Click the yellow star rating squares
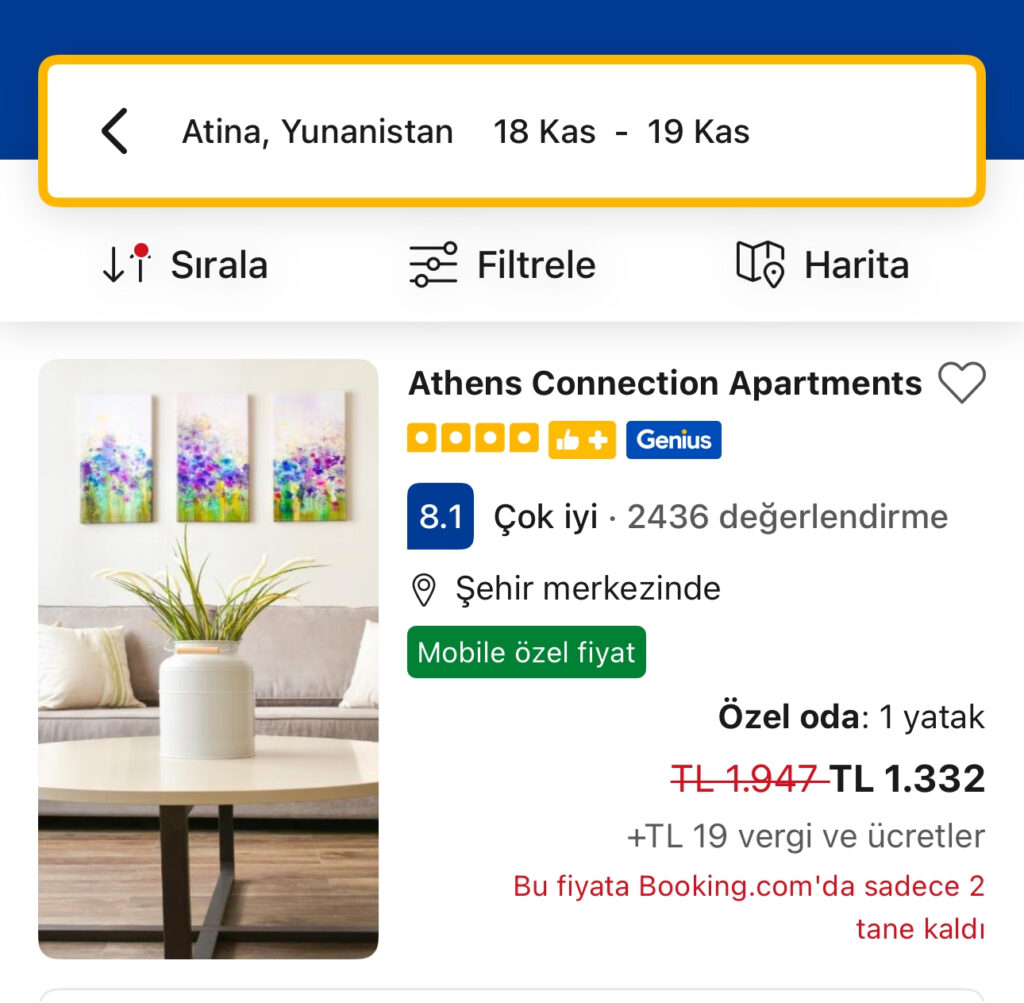1024x1003 pixels. point(473,438)
